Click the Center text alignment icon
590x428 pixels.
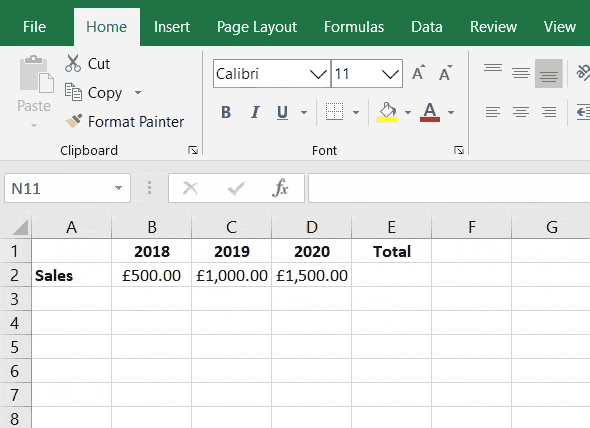(521, 112)
